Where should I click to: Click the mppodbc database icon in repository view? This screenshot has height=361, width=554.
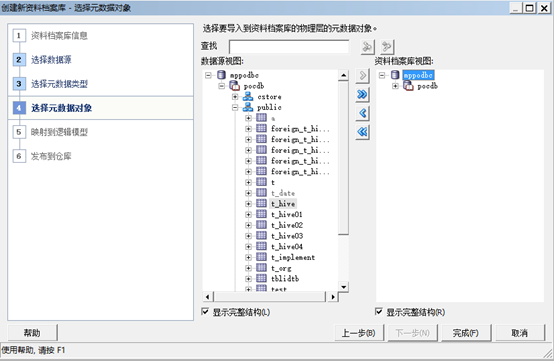pos(395,75)
